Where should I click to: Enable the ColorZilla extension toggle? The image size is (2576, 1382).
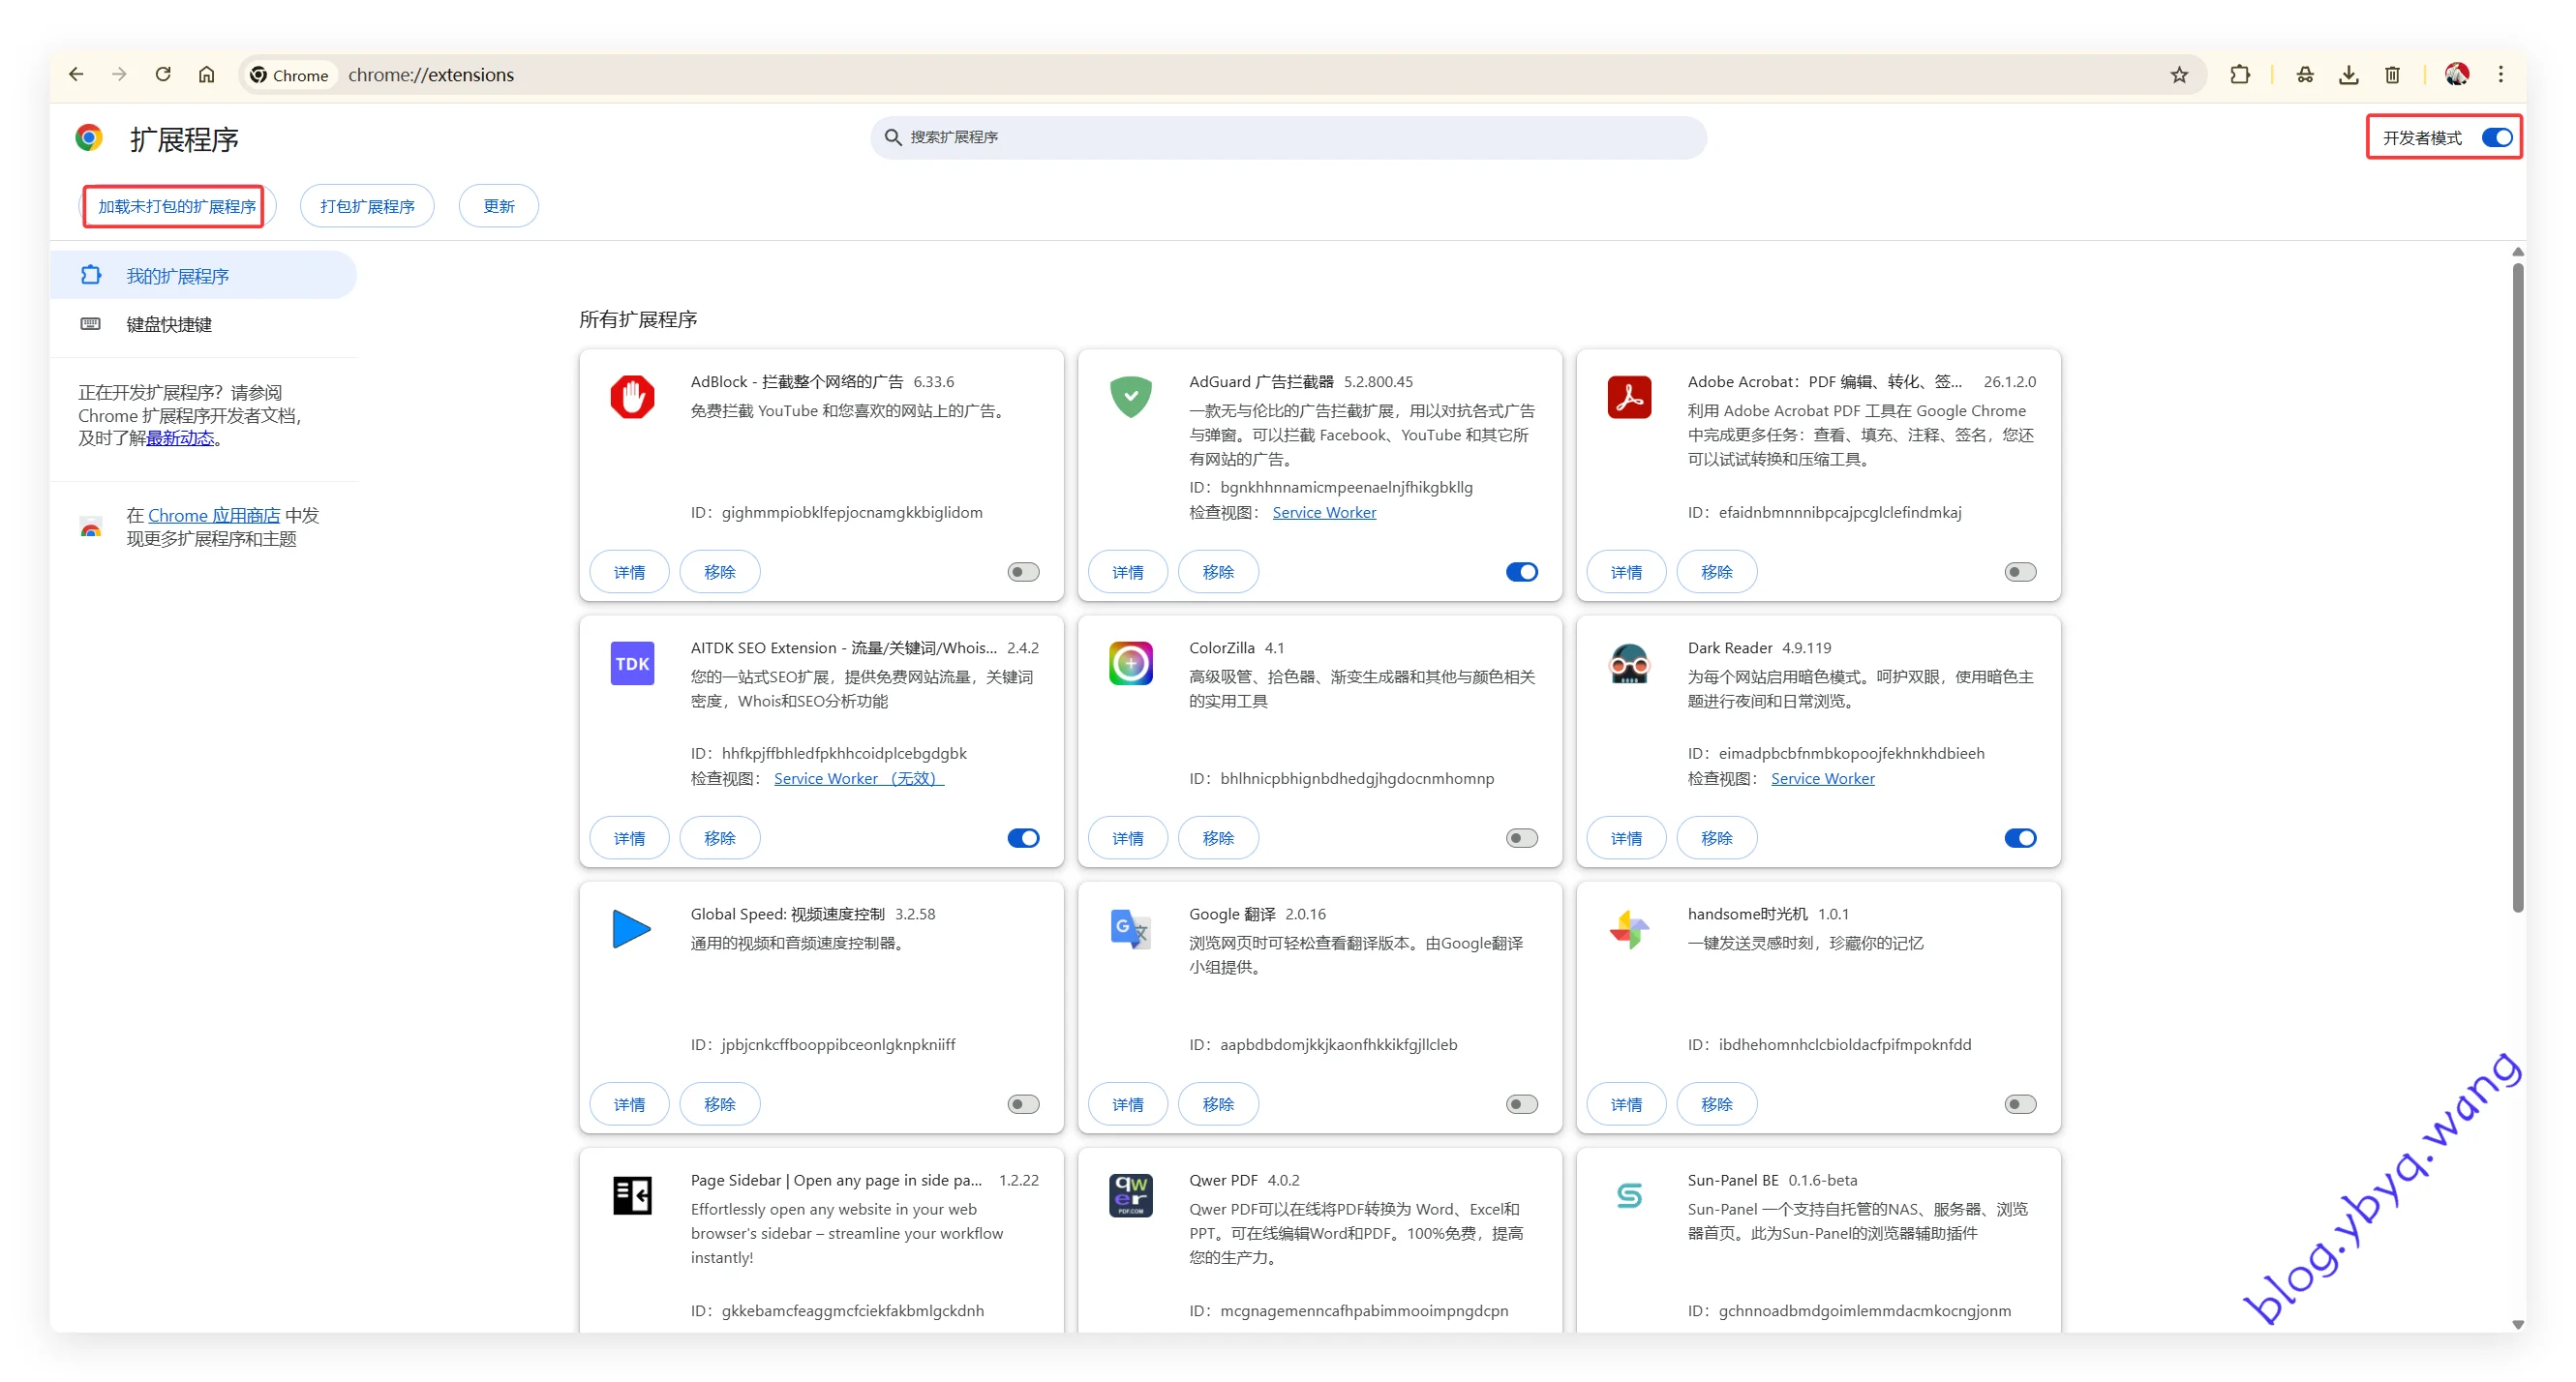pos(1521,838)
